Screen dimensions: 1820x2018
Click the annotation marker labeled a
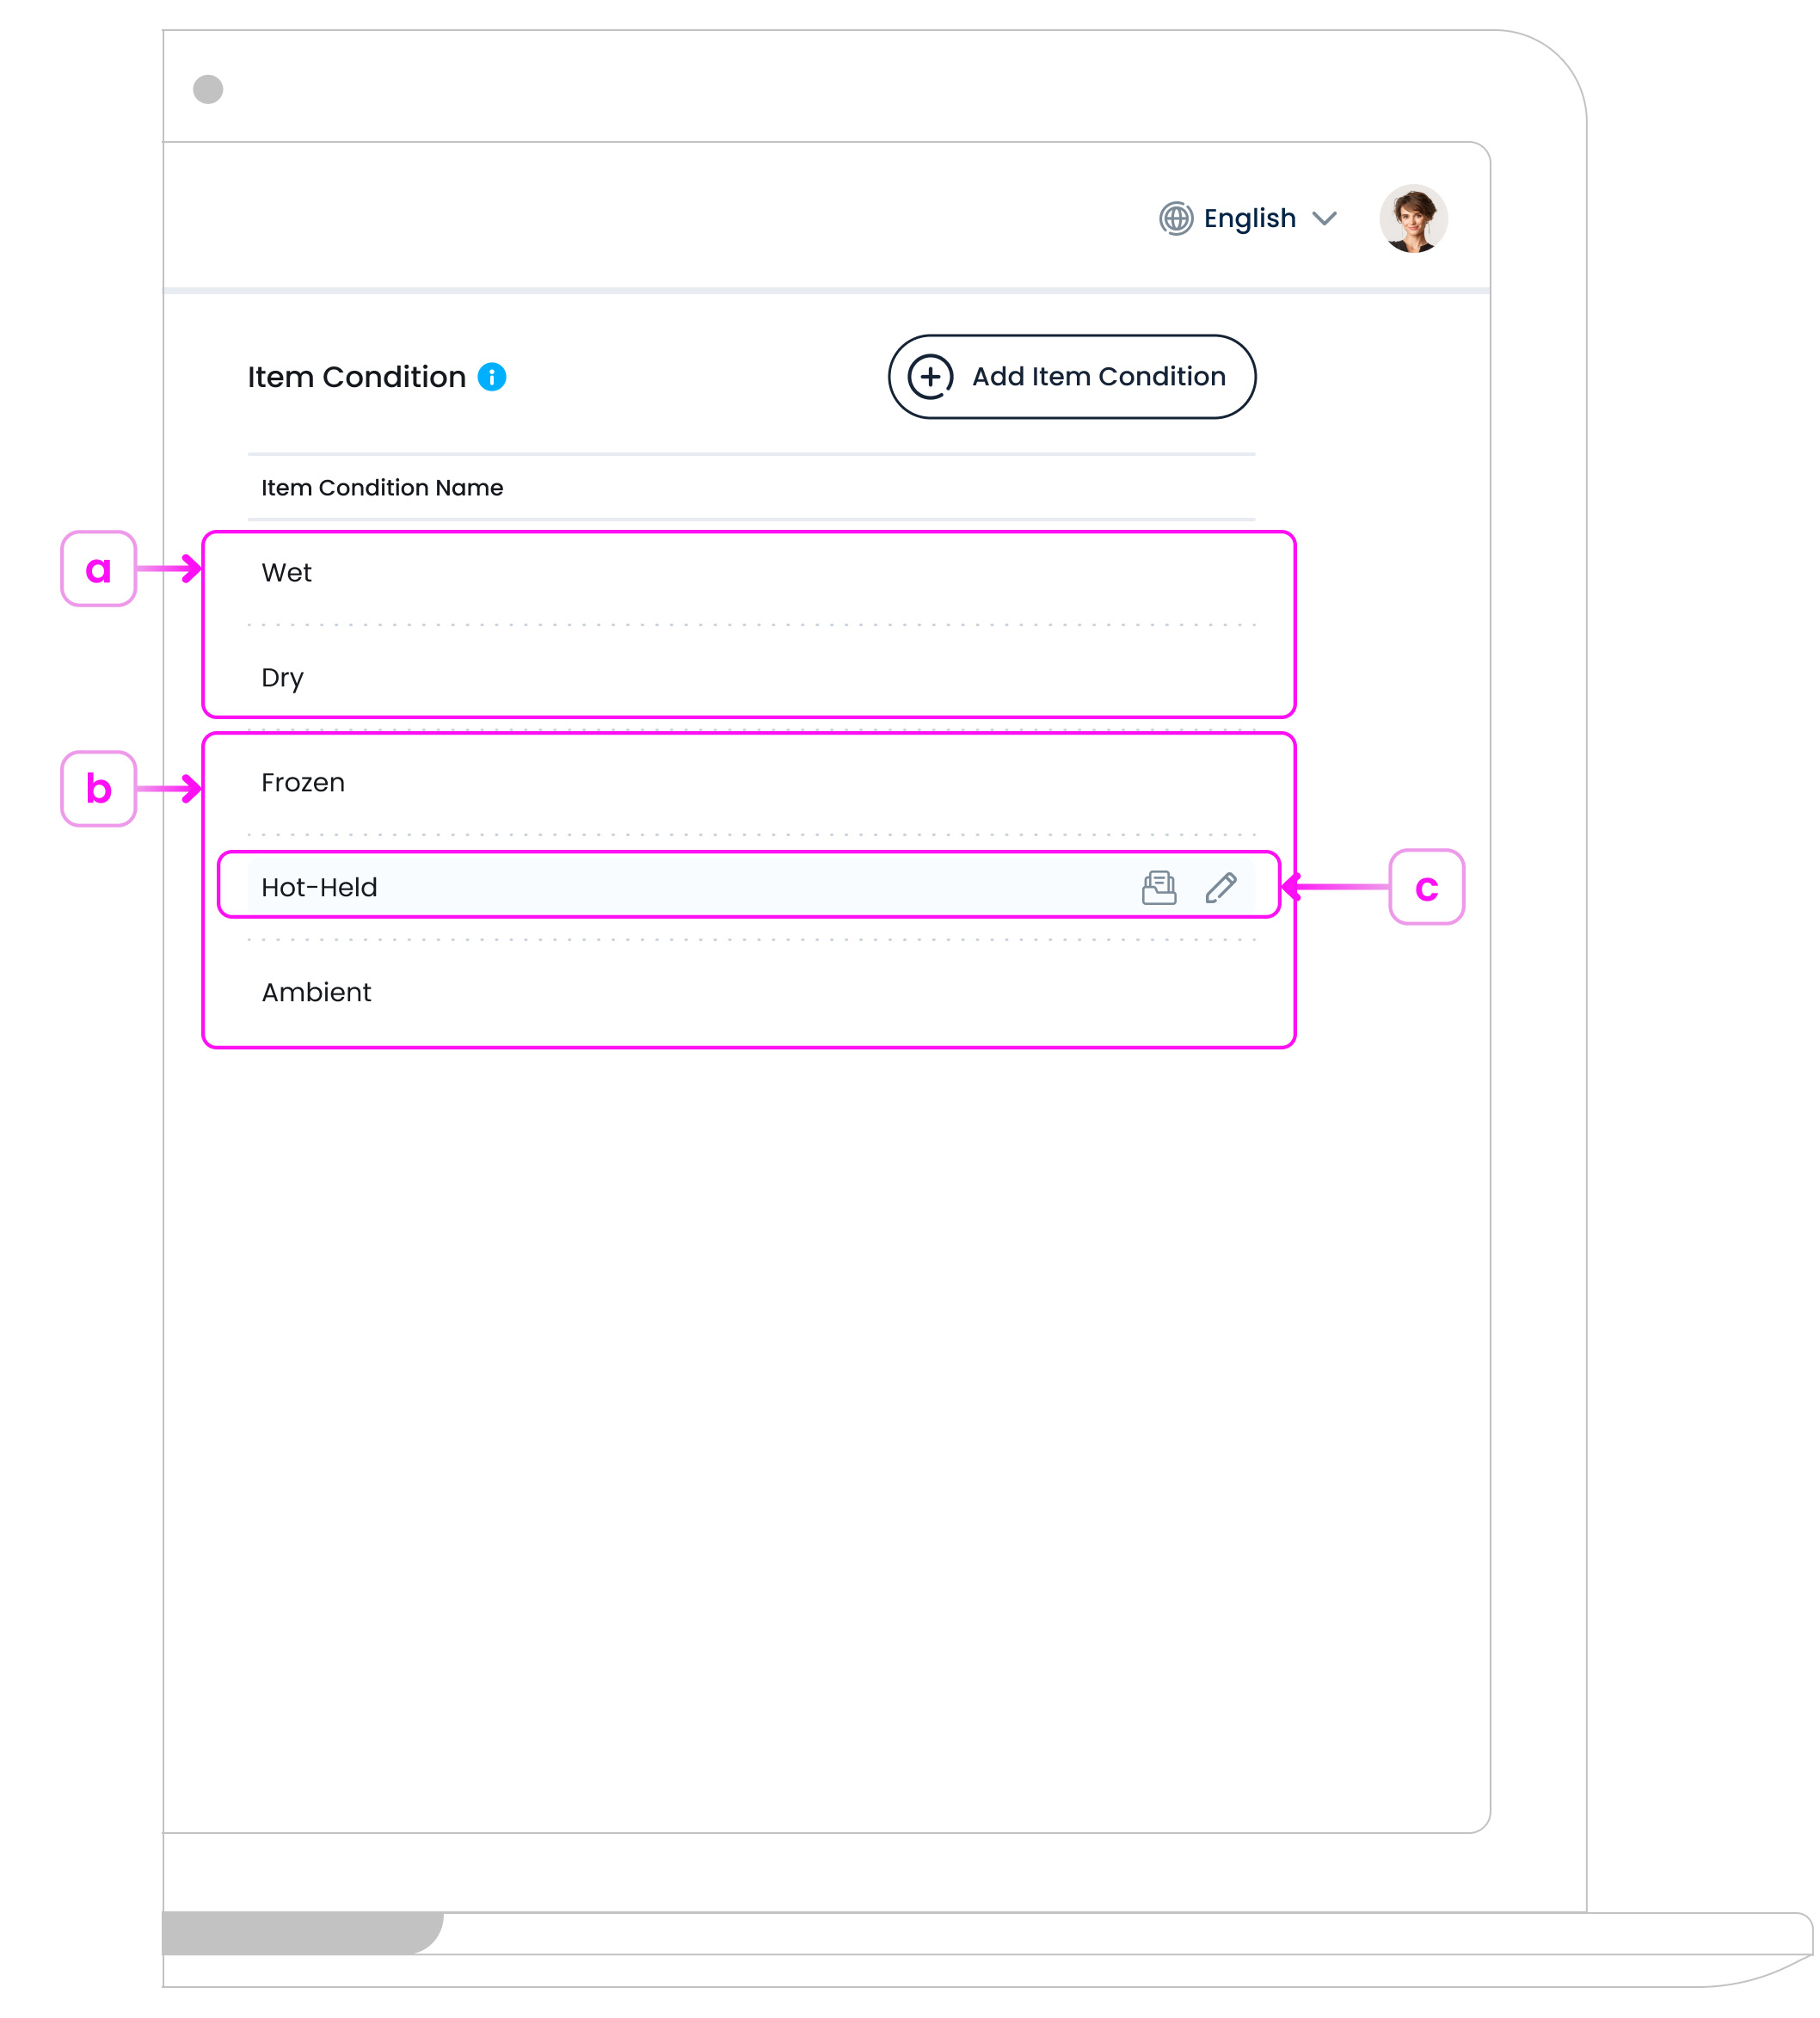coord(98,569)
